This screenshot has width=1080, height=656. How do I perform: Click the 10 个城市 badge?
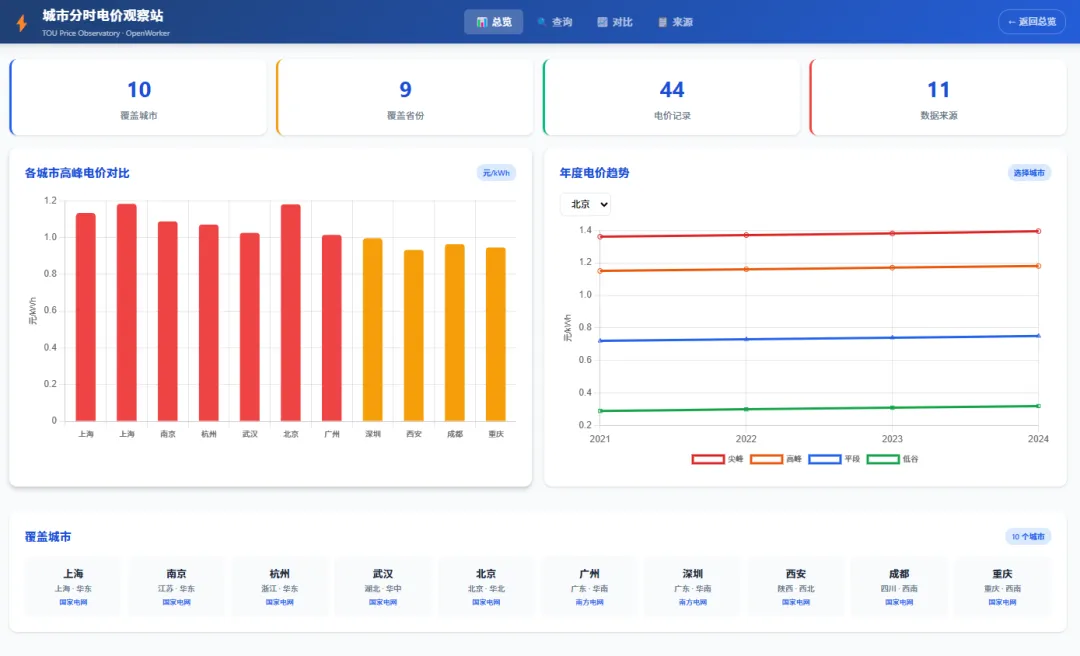1028,537
